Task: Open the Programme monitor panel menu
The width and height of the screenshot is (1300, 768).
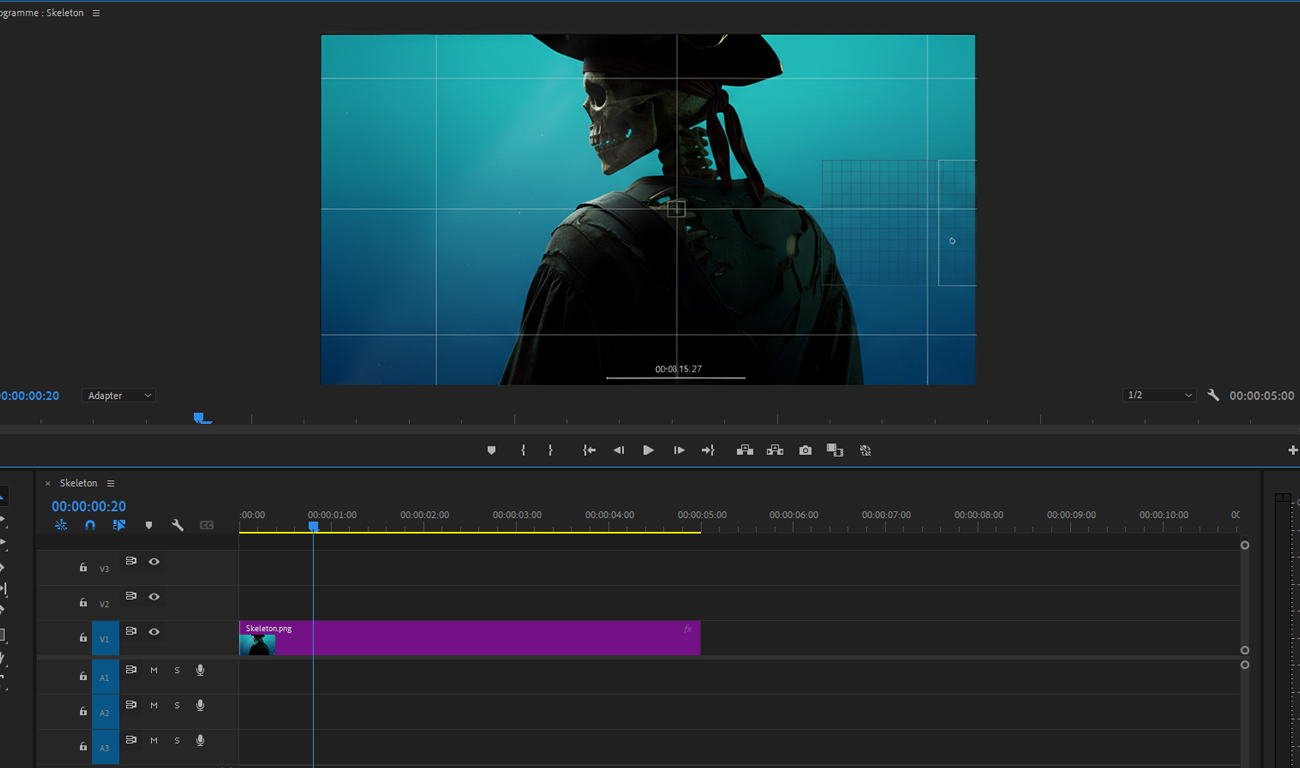Action: [96, 13]
